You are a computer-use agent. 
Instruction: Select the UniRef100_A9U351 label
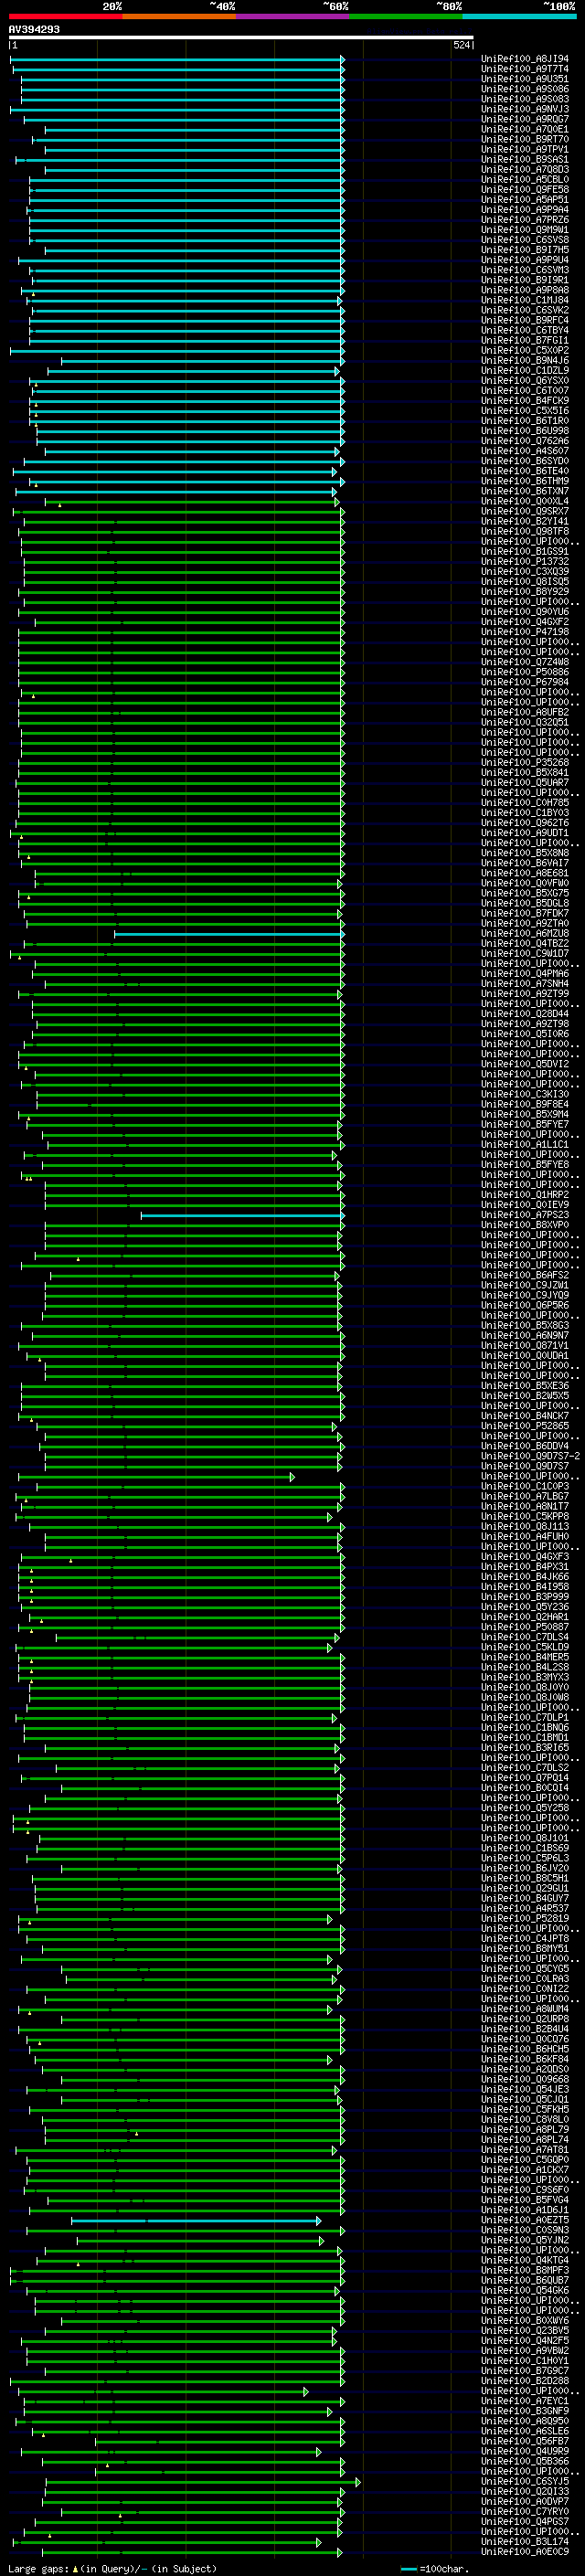525,79
